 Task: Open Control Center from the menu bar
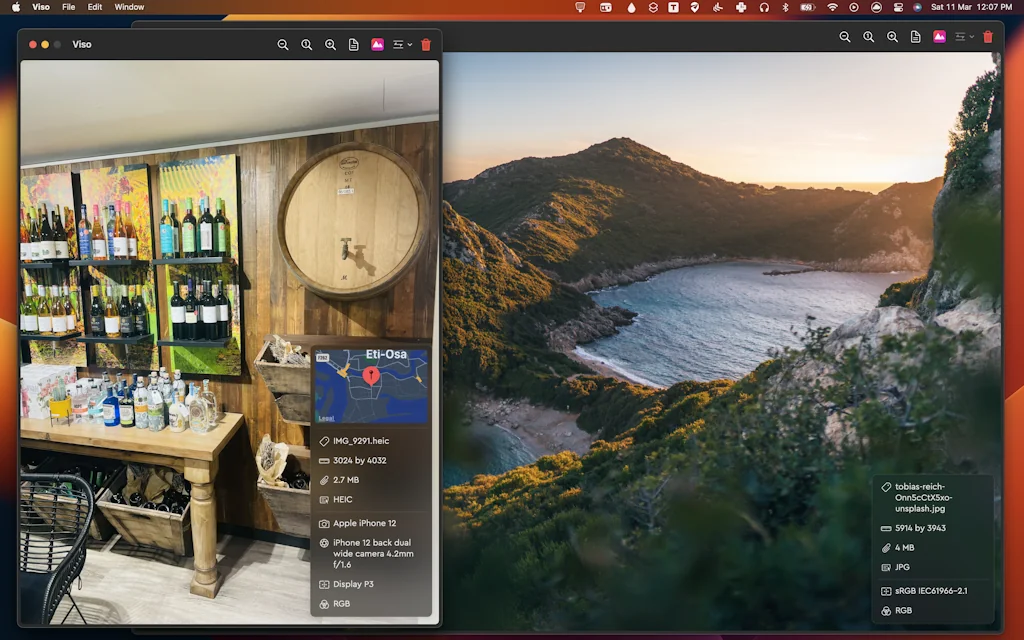point(898,7)
